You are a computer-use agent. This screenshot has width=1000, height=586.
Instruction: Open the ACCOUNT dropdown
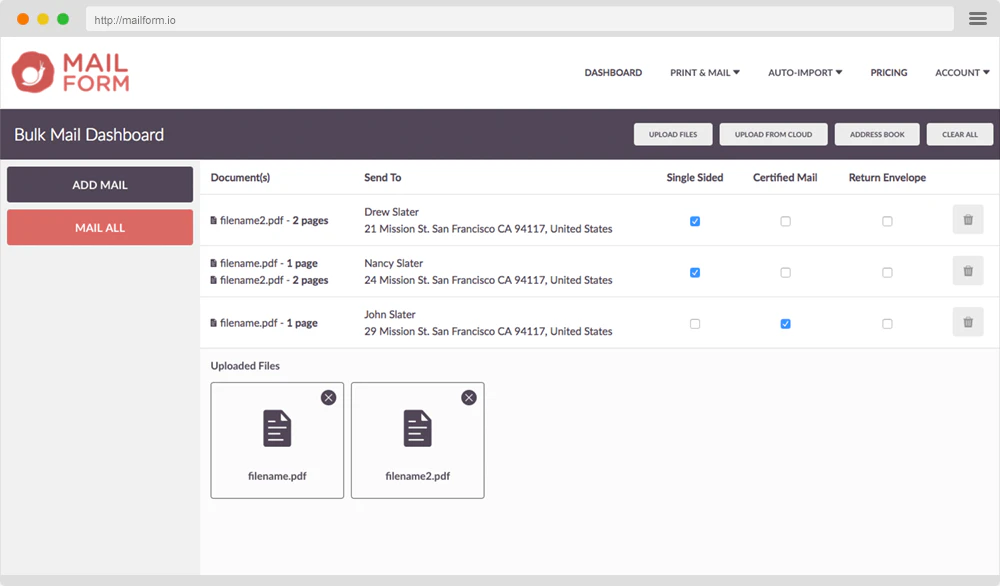pyautogui.click(x=960, y=72)
